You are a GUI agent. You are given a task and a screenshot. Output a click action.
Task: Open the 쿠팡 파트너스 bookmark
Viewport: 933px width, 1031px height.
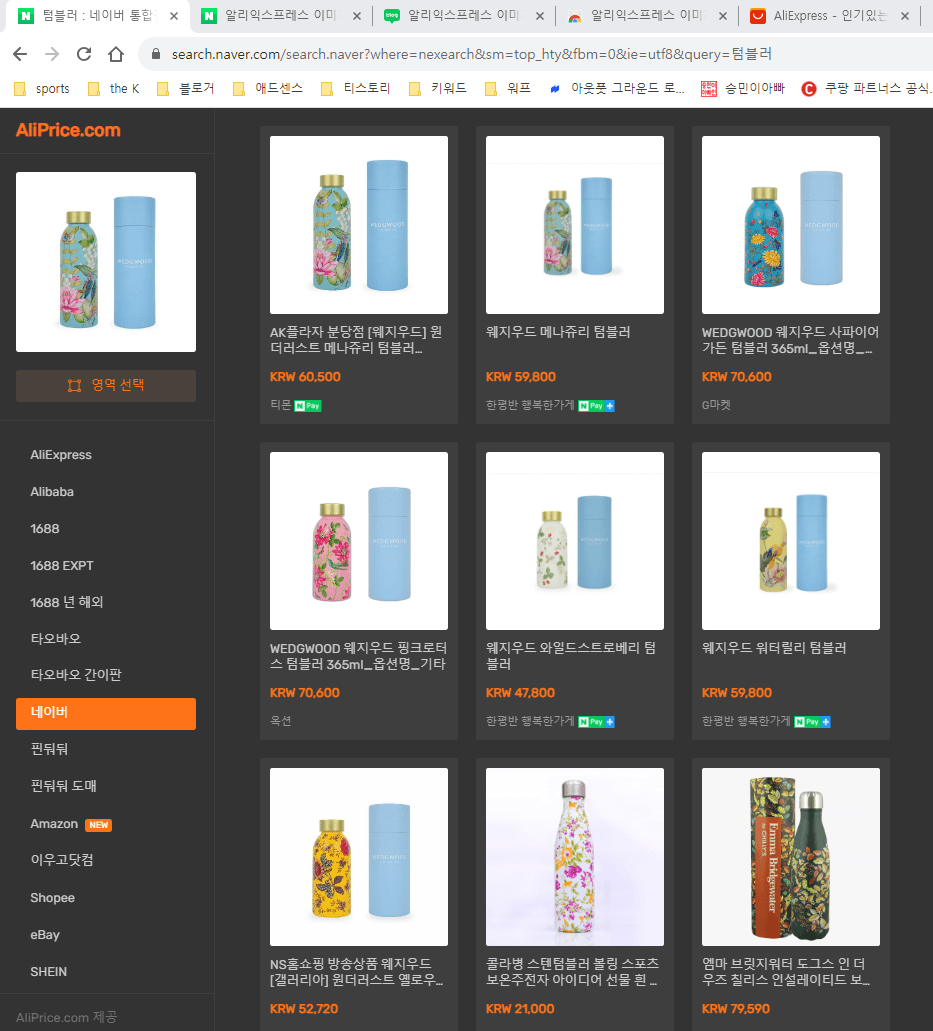pyautogui.click(x=866, y=89)
